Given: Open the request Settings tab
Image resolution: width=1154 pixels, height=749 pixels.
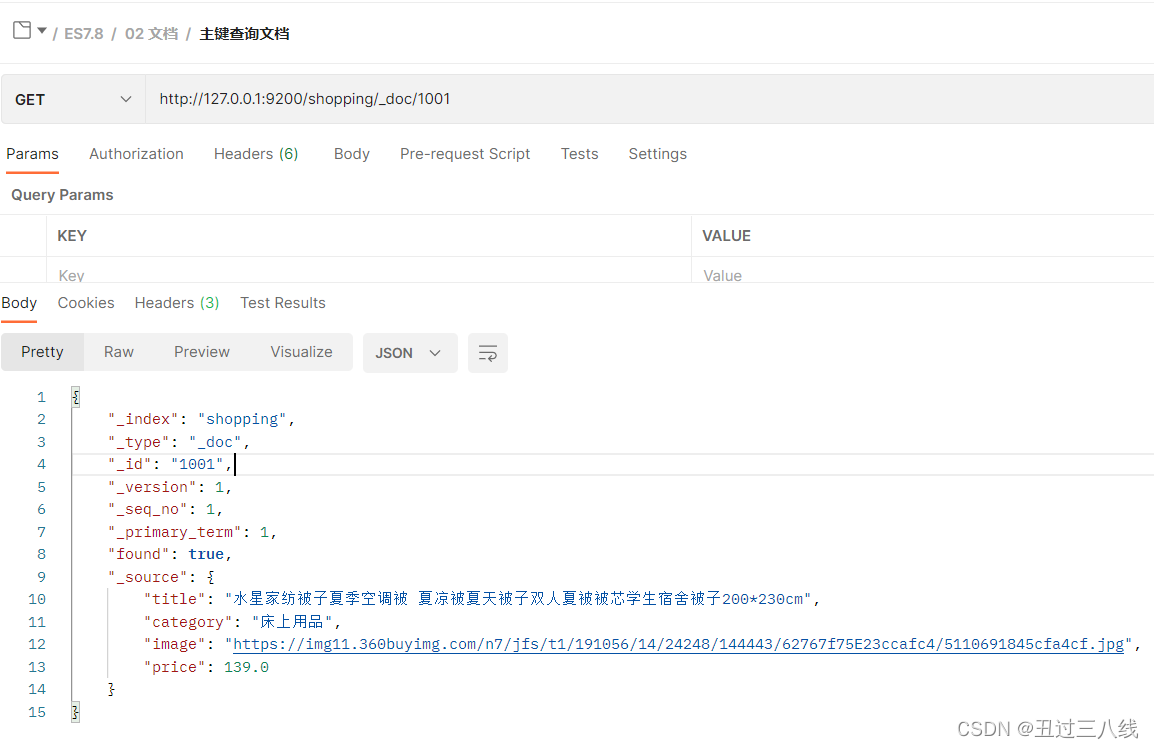Looking at the screenshot, I should (657, 154).
